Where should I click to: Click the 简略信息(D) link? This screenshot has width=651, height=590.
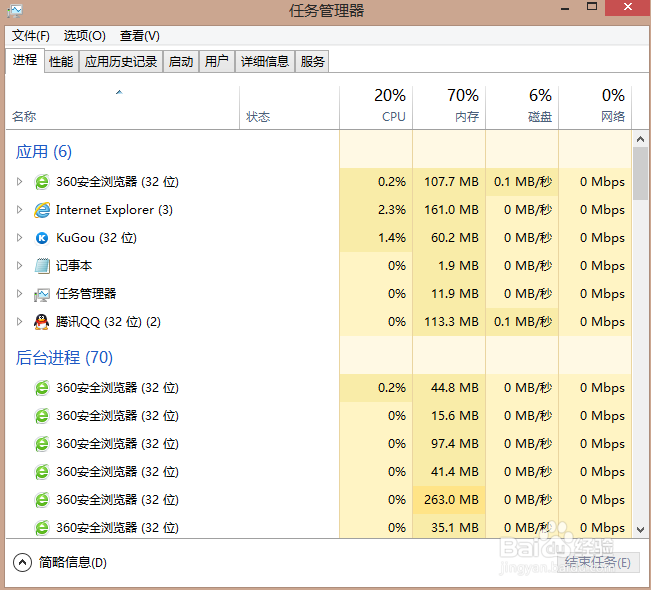(x=73, y=563)
